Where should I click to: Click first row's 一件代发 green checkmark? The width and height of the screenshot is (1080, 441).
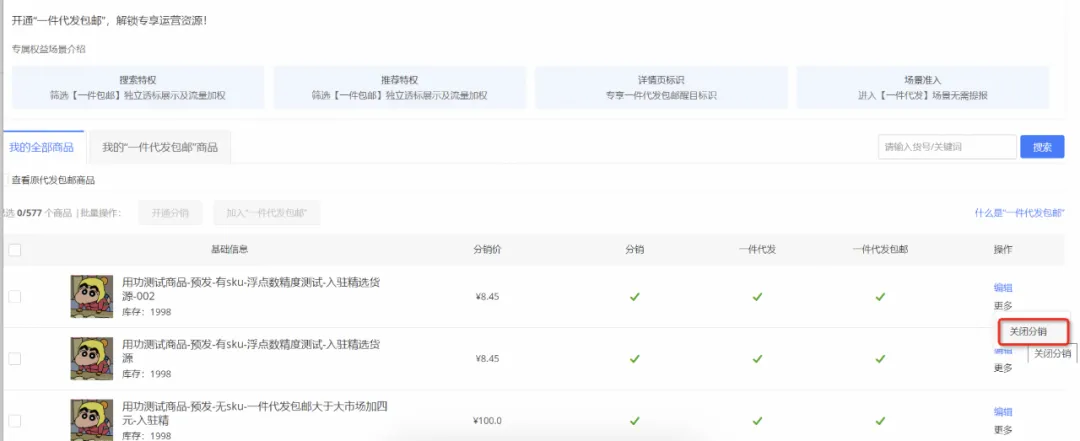pyautogui.click(x=757, y=296)
